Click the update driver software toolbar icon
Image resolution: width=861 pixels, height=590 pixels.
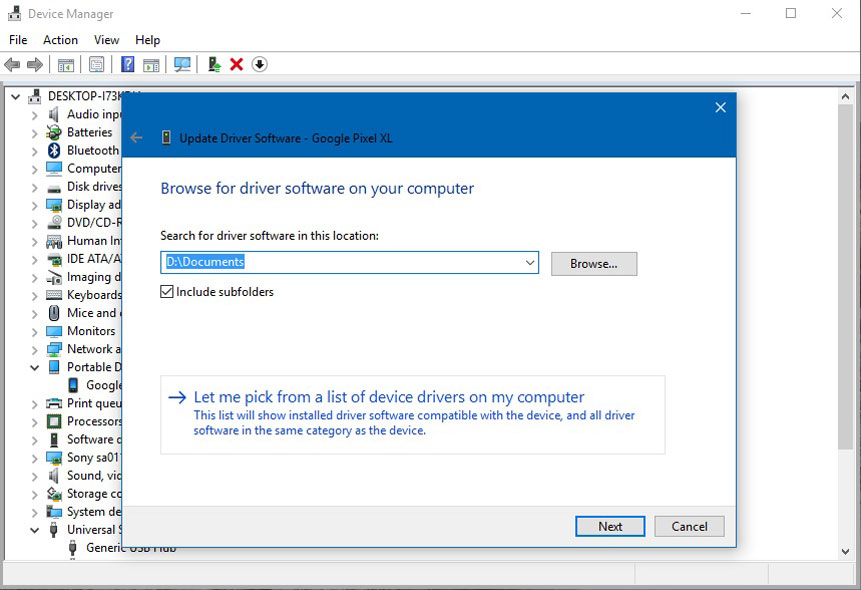pyautogui.click(x=214, y=64)
